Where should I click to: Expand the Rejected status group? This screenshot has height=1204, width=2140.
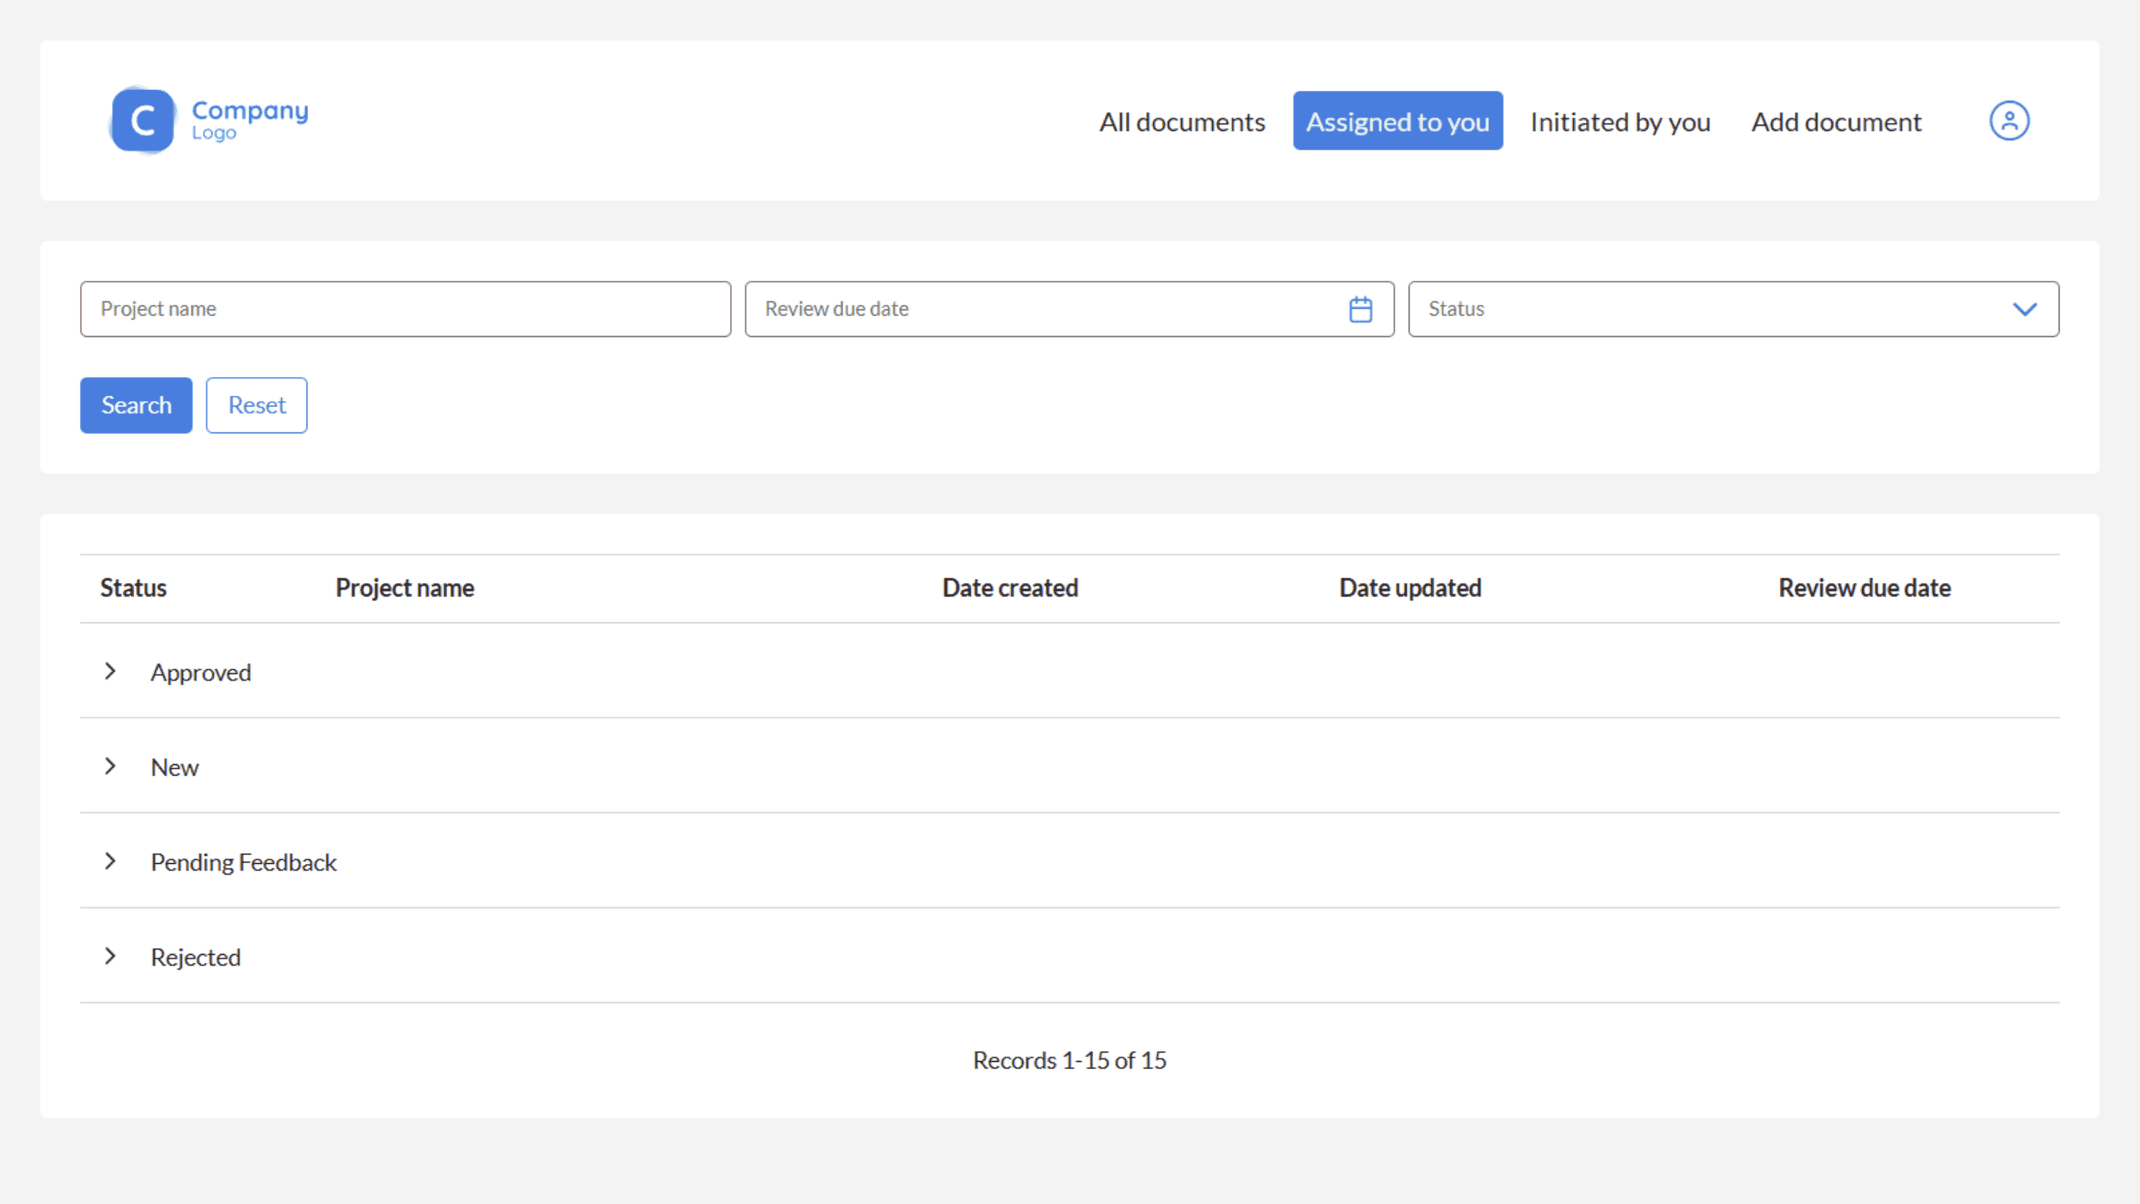click(110, 956)
